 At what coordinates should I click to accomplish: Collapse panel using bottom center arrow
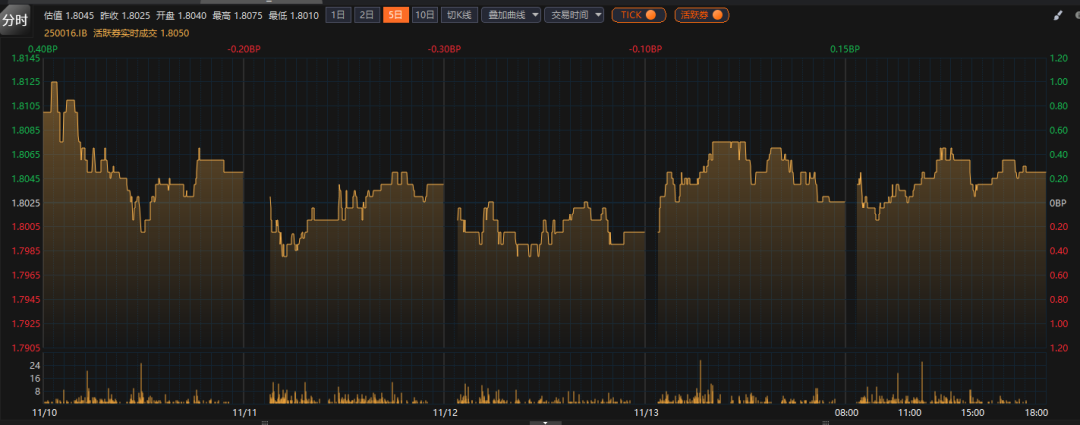[544, 421]
